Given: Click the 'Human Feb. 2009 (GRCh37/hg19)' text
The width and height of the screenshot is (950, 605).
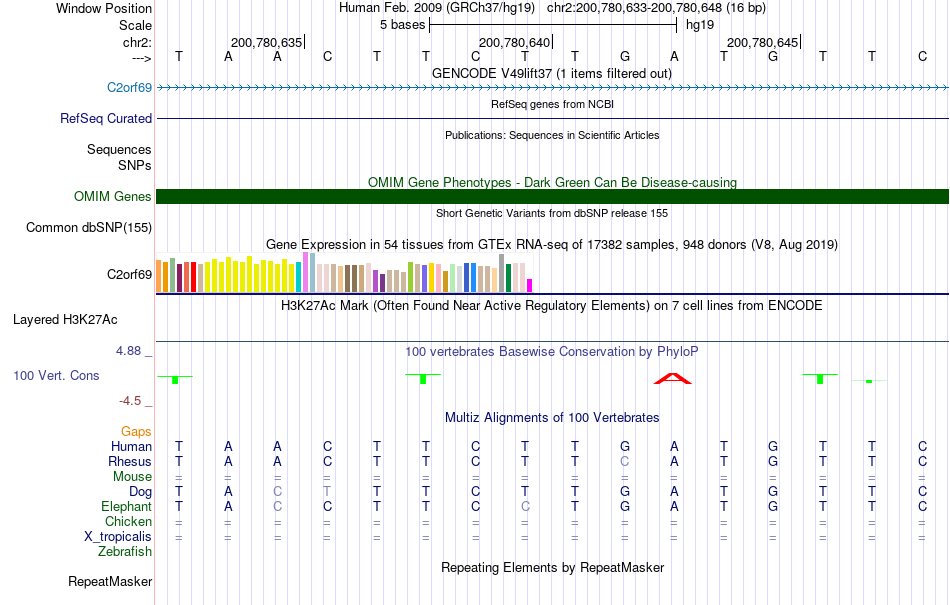Looking at the screenshot, I should click(x=437, y=8).
